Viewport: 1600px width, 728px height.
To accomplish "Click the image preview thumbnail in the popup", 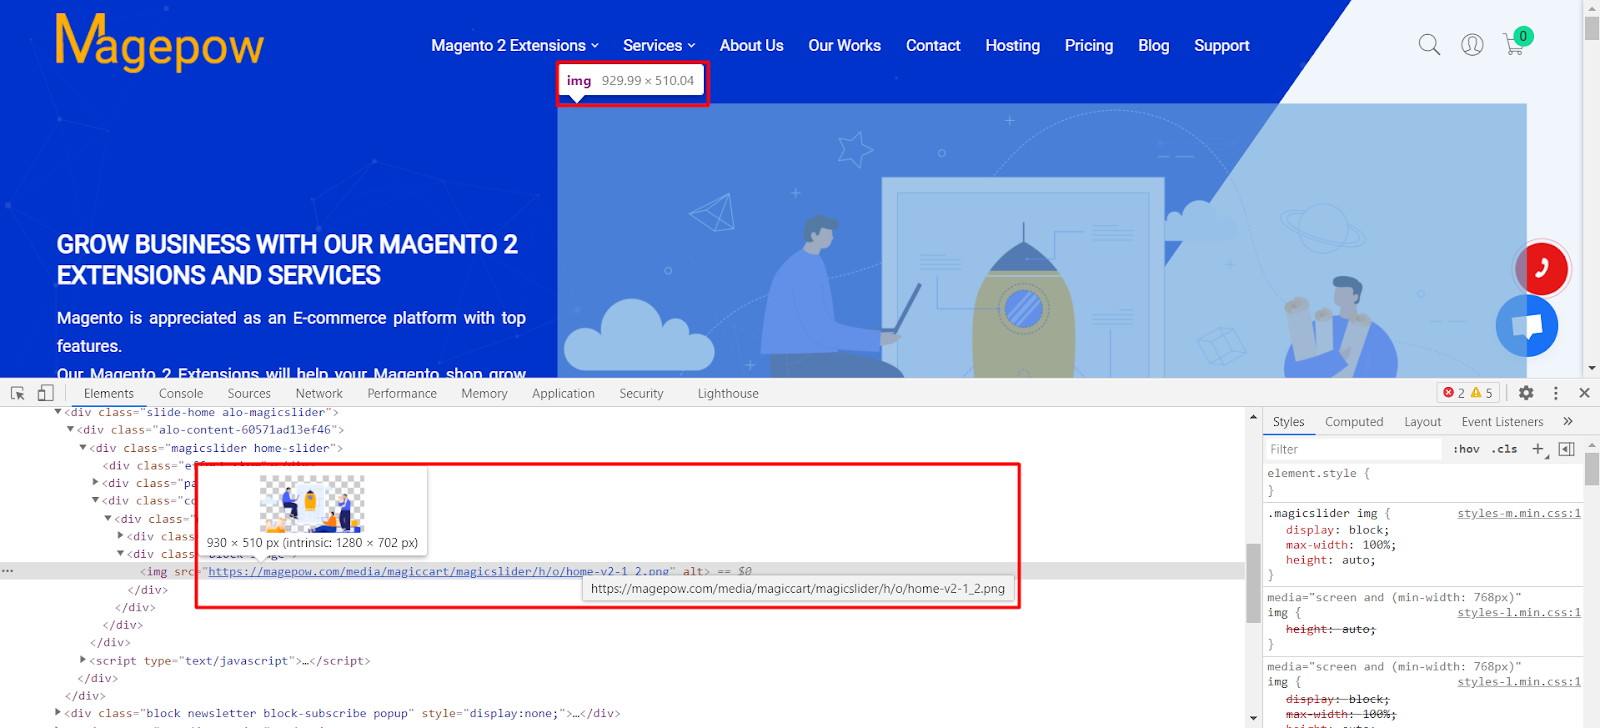I will coord(312,503).
